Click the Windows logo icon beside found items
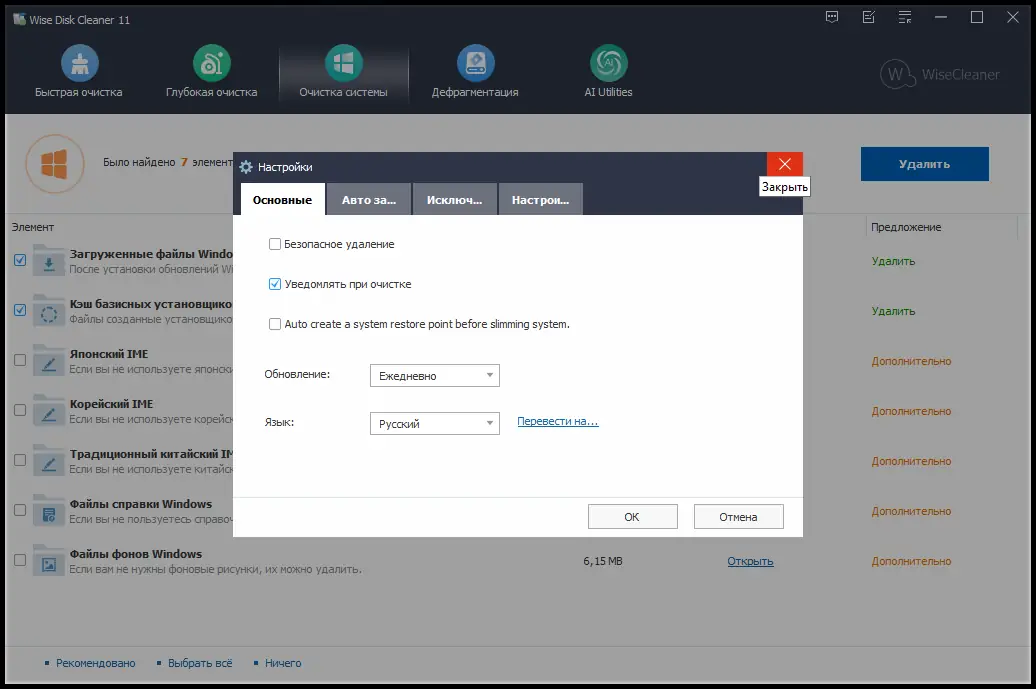 pos(55,164)
